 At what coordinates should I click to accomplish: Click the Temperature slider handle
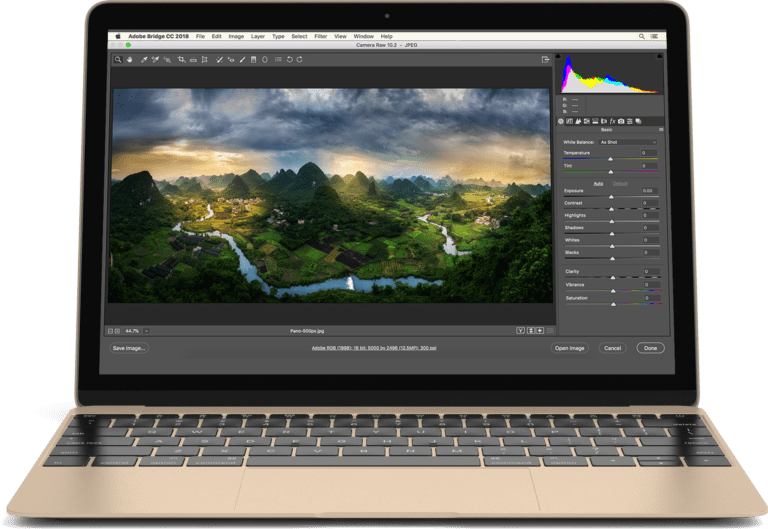pyautogui.click(x=610, y=159)
